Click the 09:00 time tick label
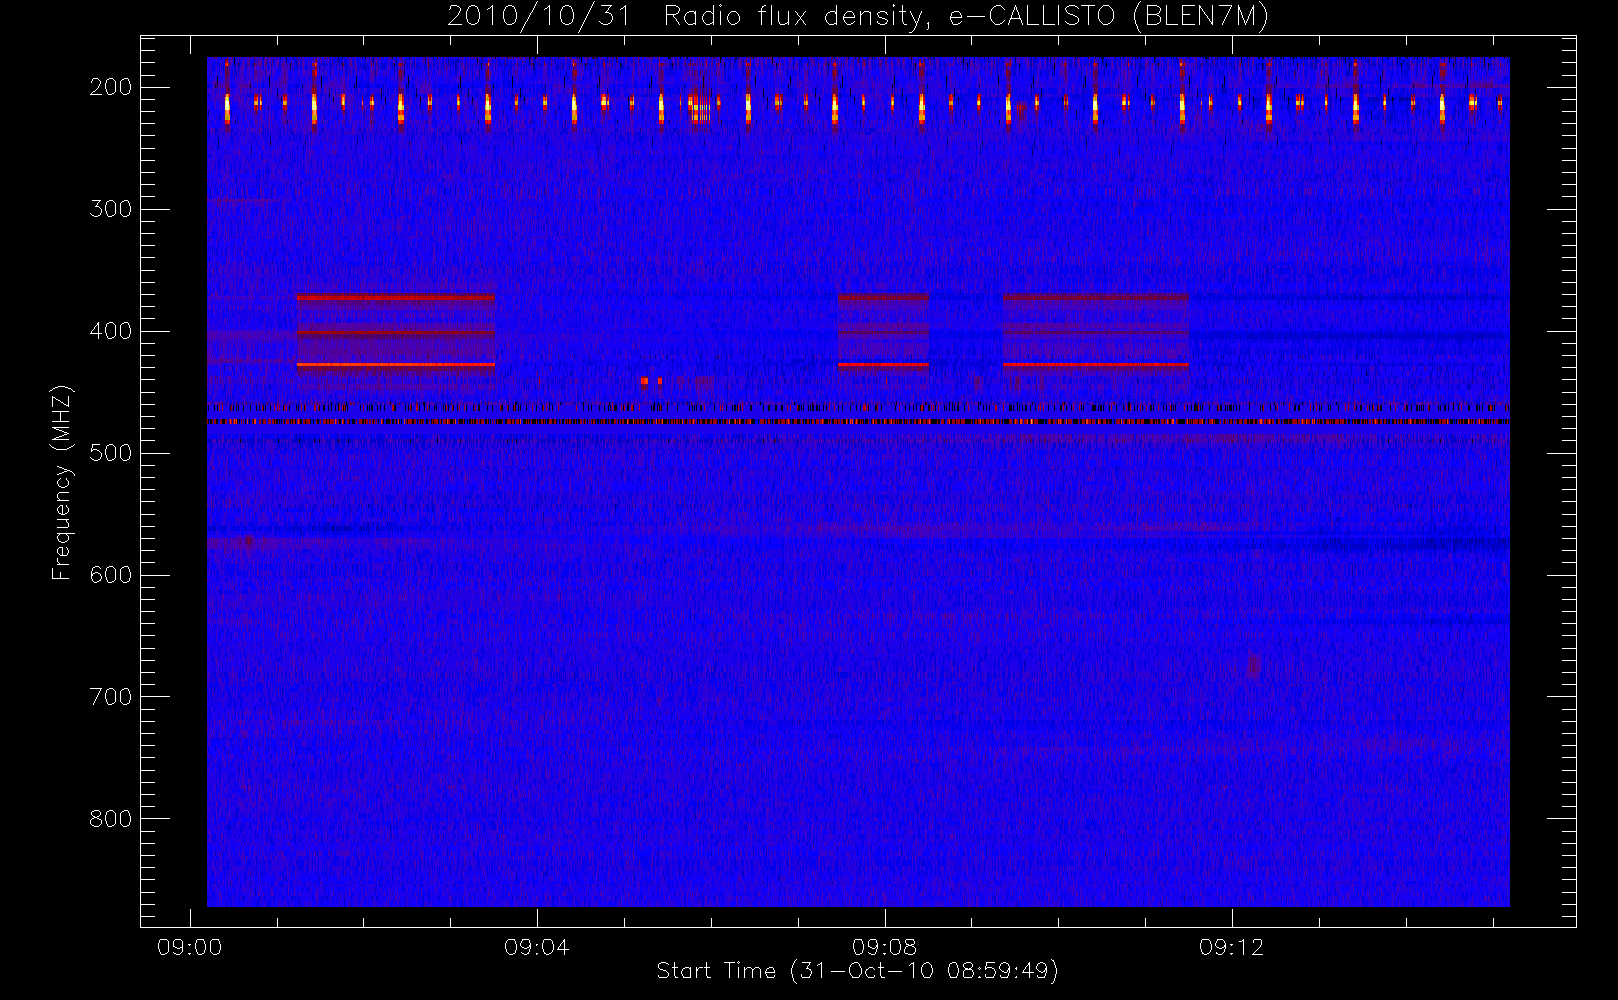This screenshot has height=1000, width=1618. tap(190, 947)
